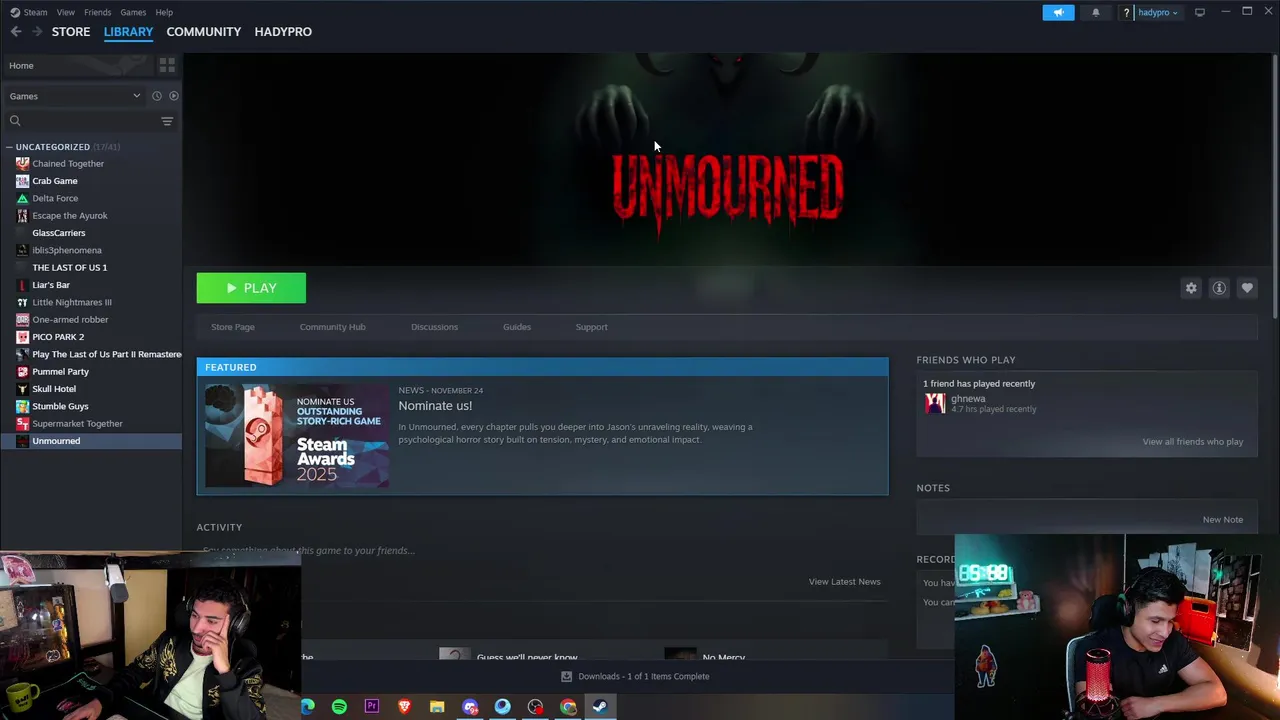
Task: Collapse the Uncategorized category
Action: (9, 147)
